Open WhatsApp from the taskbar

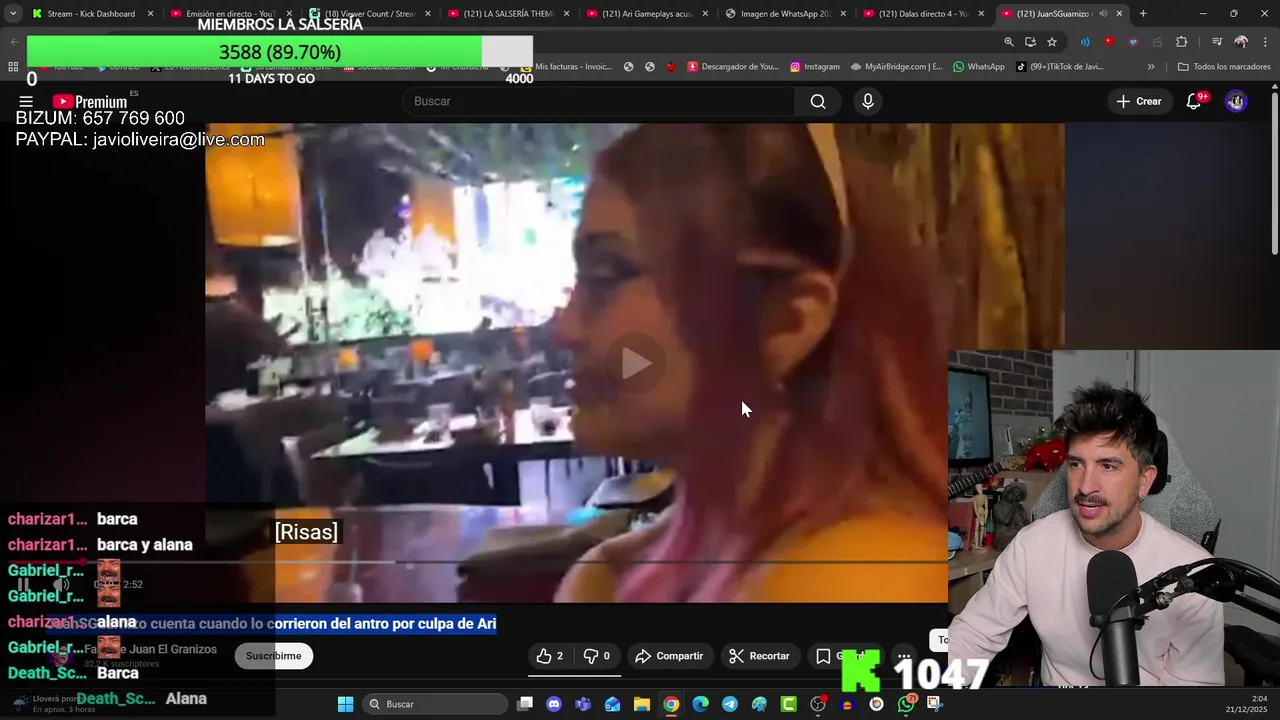[x=906, y=704]
